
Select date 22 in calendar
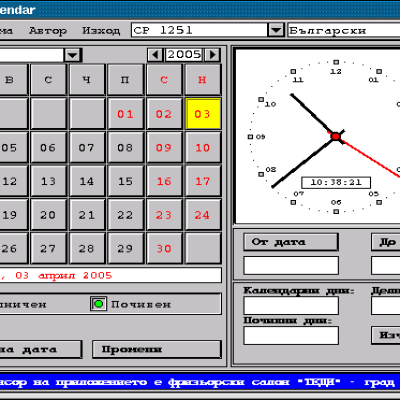125,215
